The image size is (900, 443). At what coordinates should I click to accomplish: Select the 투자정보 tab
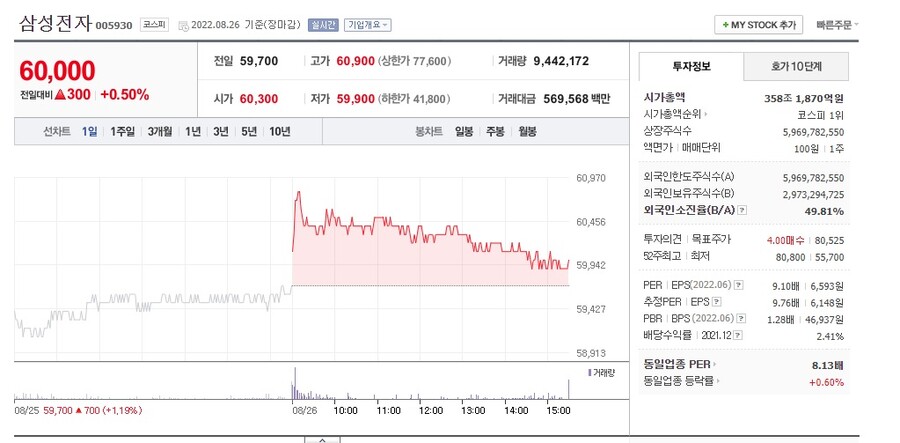[x=691, y=67]
